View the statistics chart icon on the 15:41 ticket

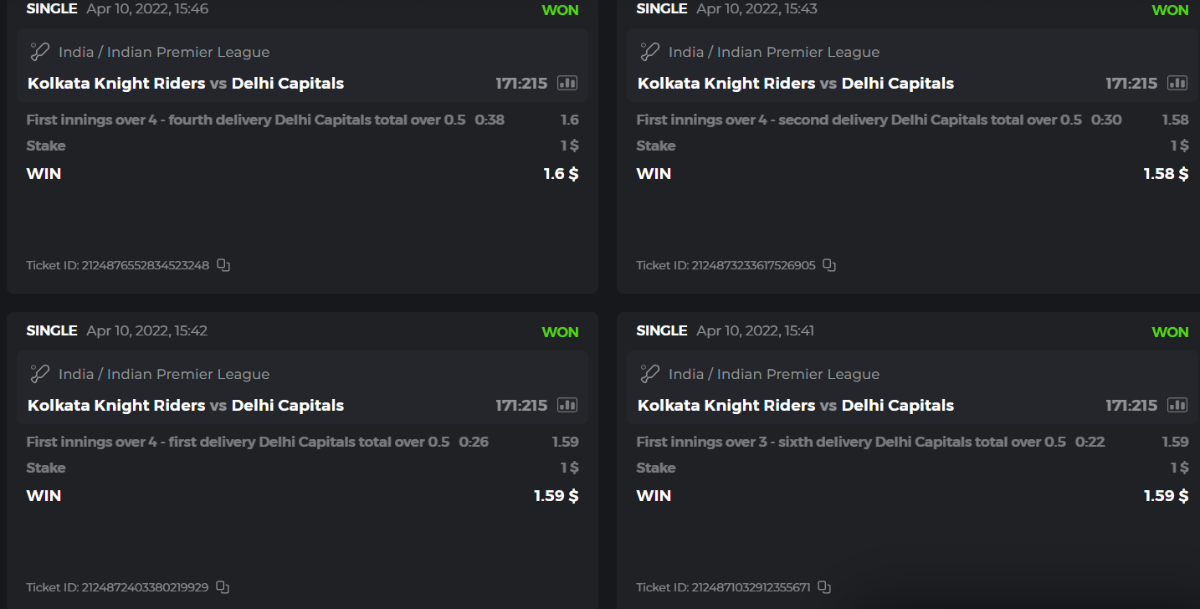click(x=1178, y=405)
